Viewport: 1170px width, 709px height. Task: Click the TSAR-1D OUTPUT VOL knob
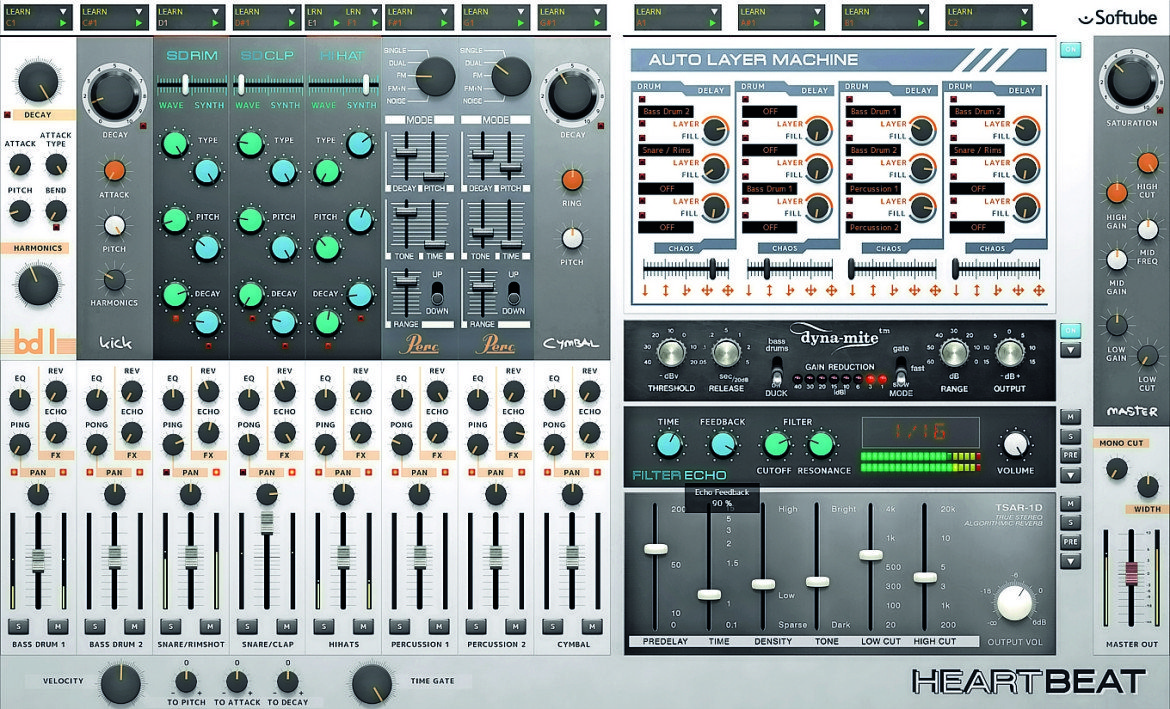1015,603
